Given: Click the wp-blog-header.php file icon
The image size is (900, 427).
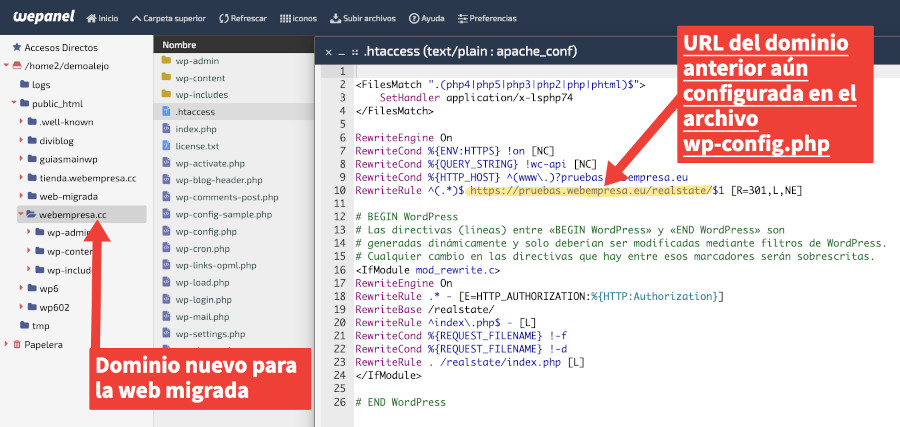Looking at the screenshot, I should click(x=166, y=180).
